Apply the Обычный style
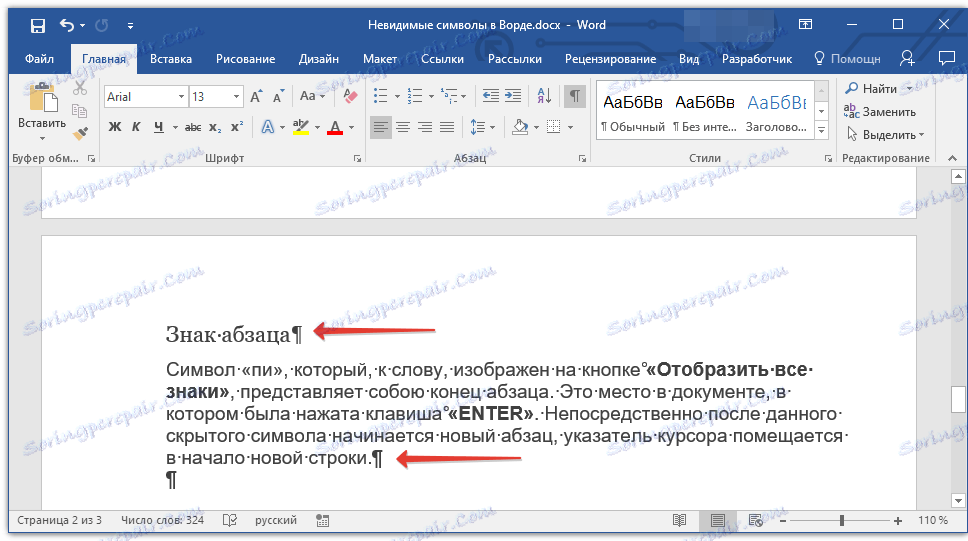Image resolution: width=968 pixels, height=541 pixels. pos(633,112)
